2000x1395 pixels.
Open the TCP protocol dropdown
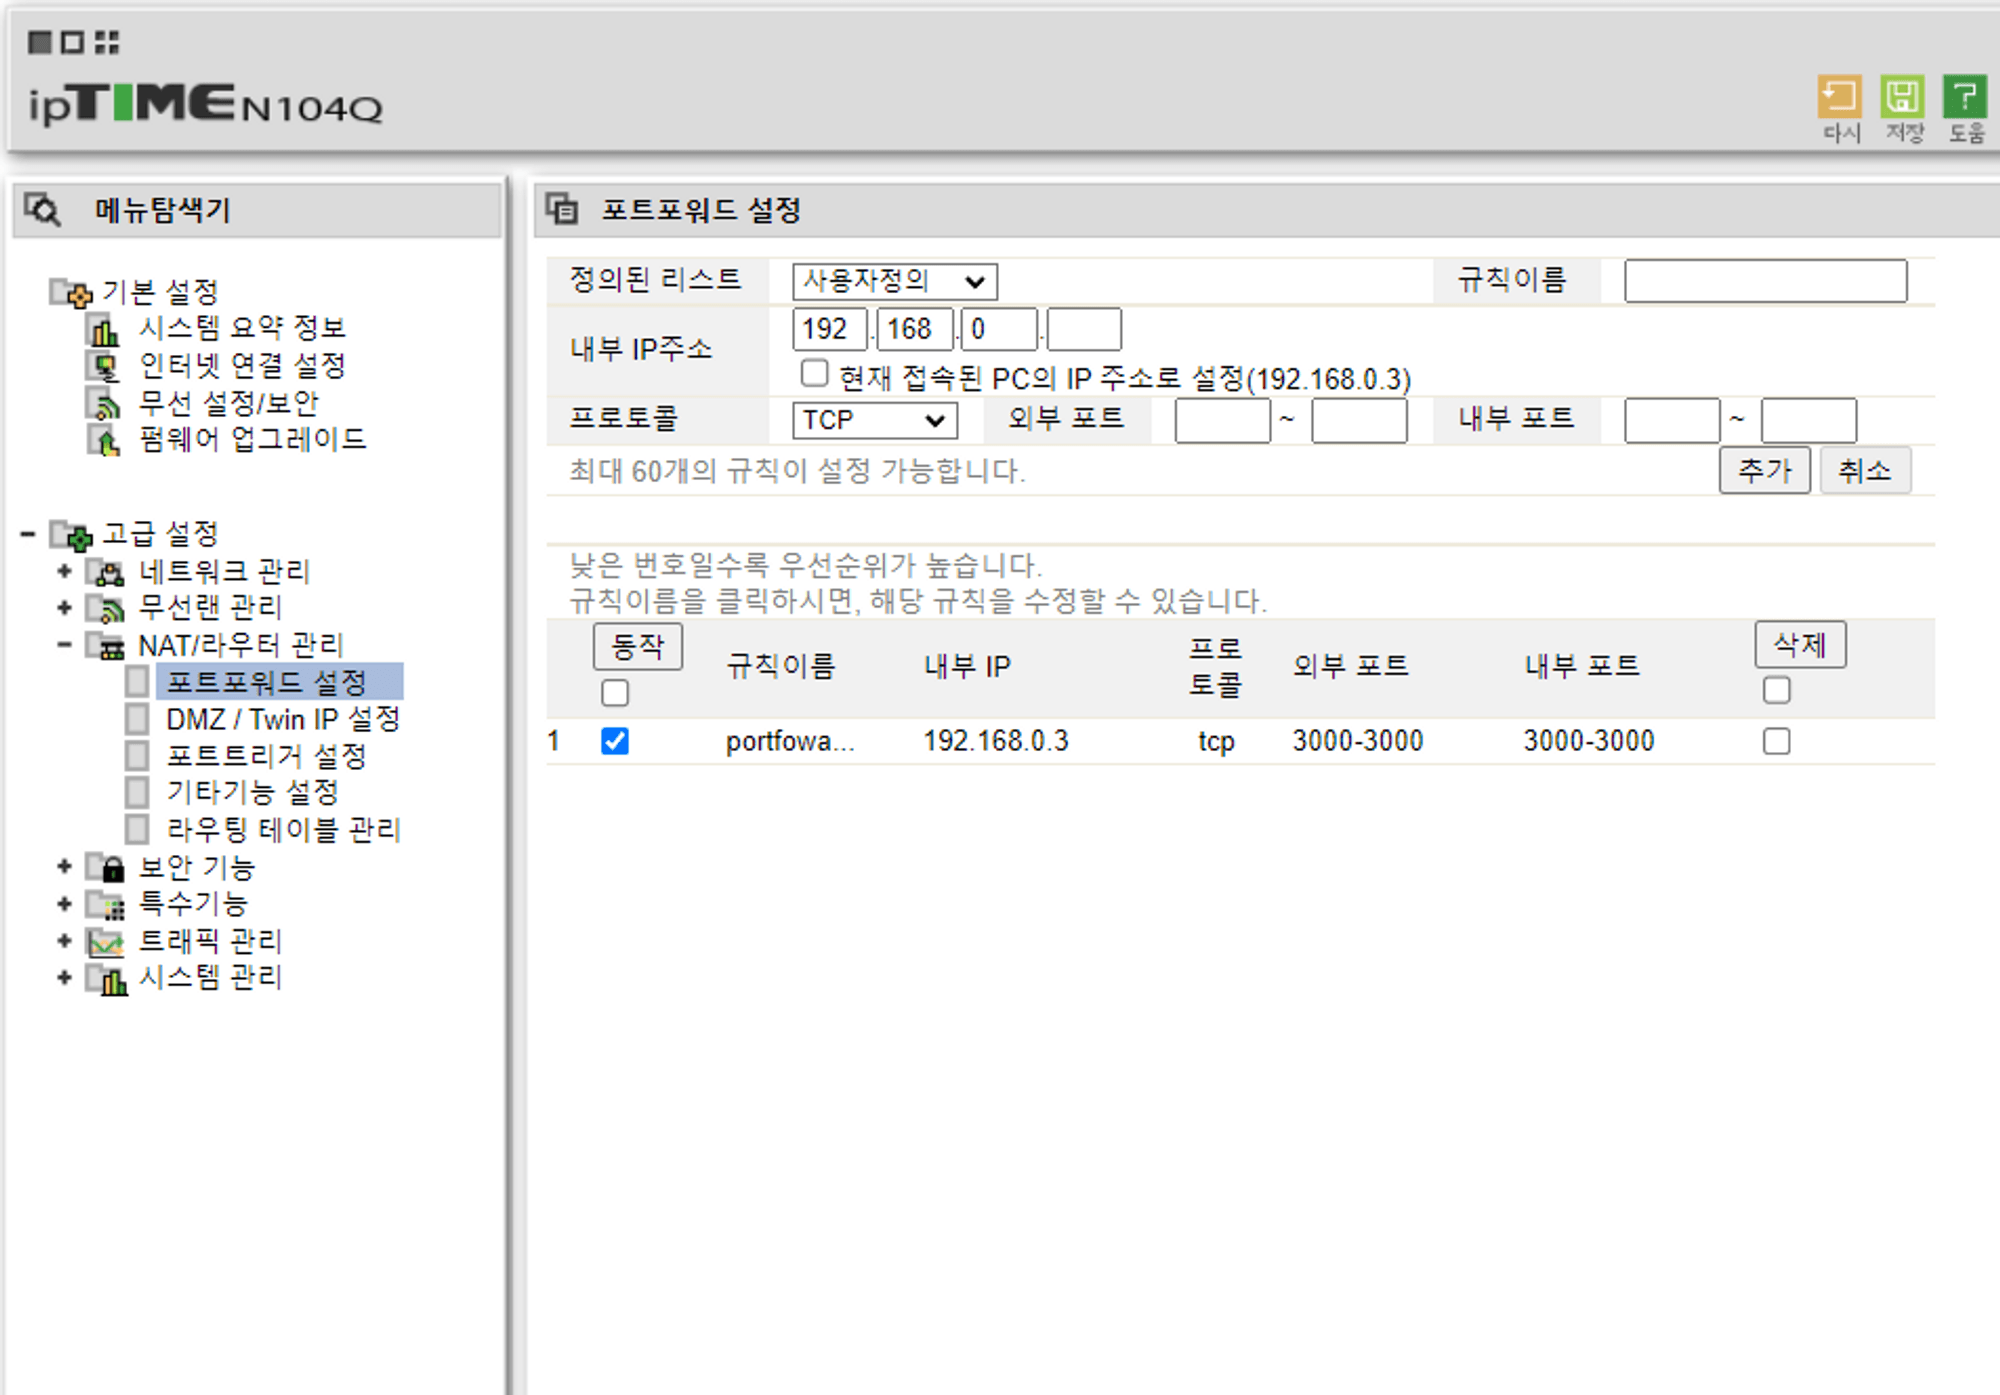coord(874,420)
